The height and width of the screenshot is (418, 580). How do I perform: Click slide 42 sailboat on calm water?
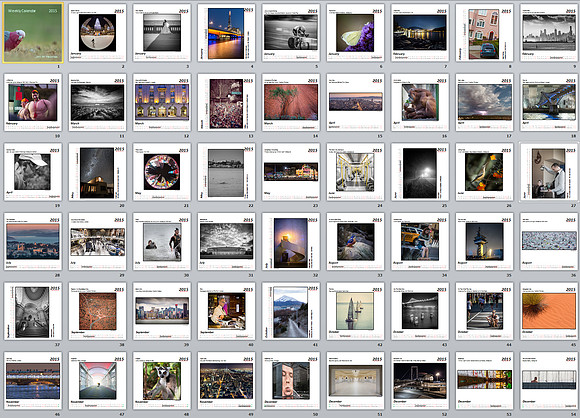pos(355,311)
